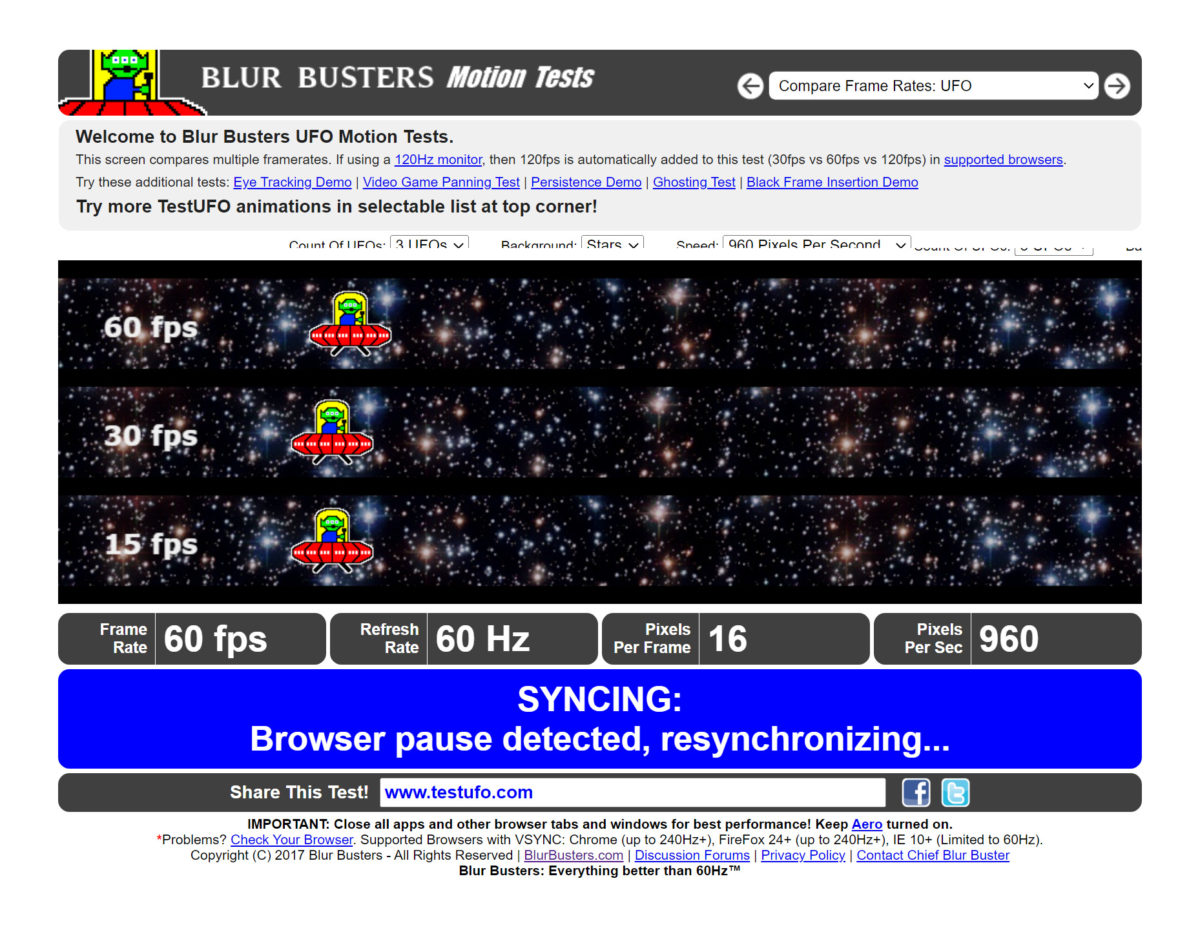
Task: Share this test on Twitter
Action: coord(955,793)
